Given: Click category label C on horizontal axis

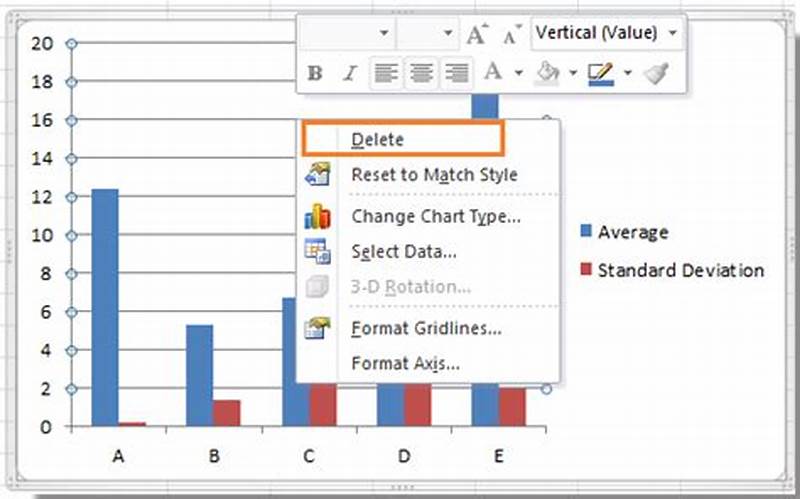Looking at the screenshot, I should coord(309,456).
